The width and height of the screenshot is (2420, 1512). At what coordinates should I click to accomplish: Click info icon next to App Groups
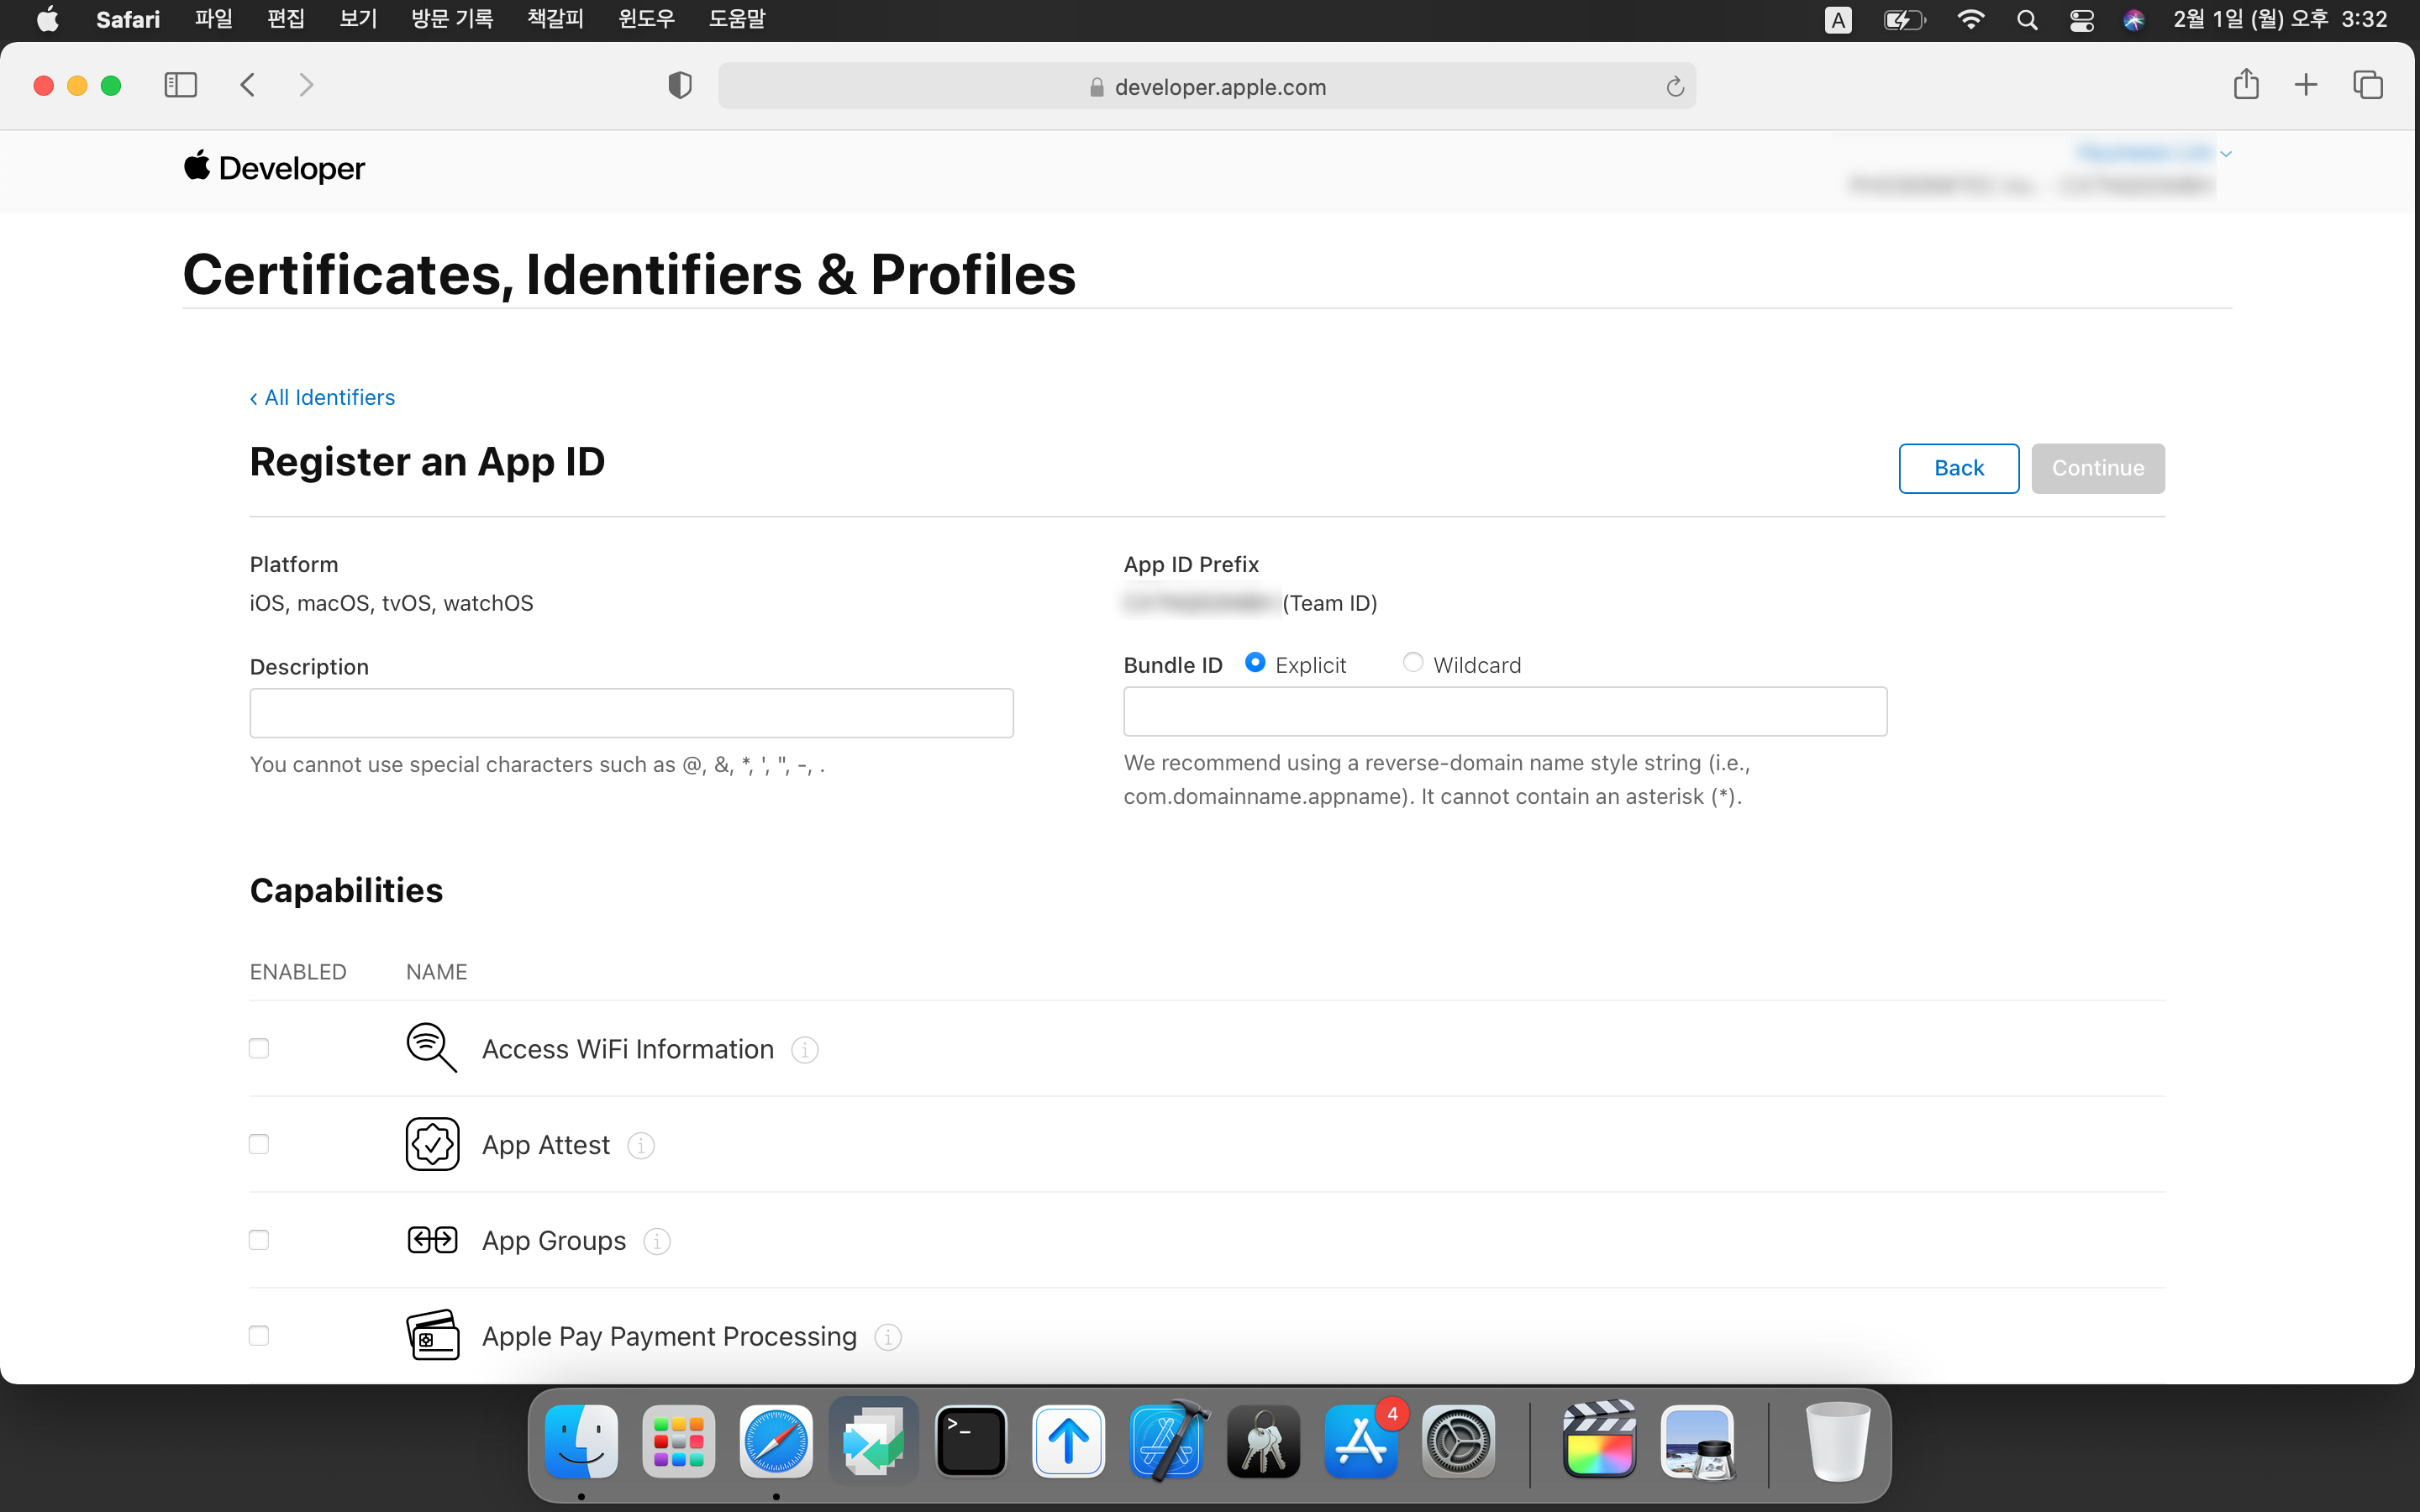[x=657, y=1241]
